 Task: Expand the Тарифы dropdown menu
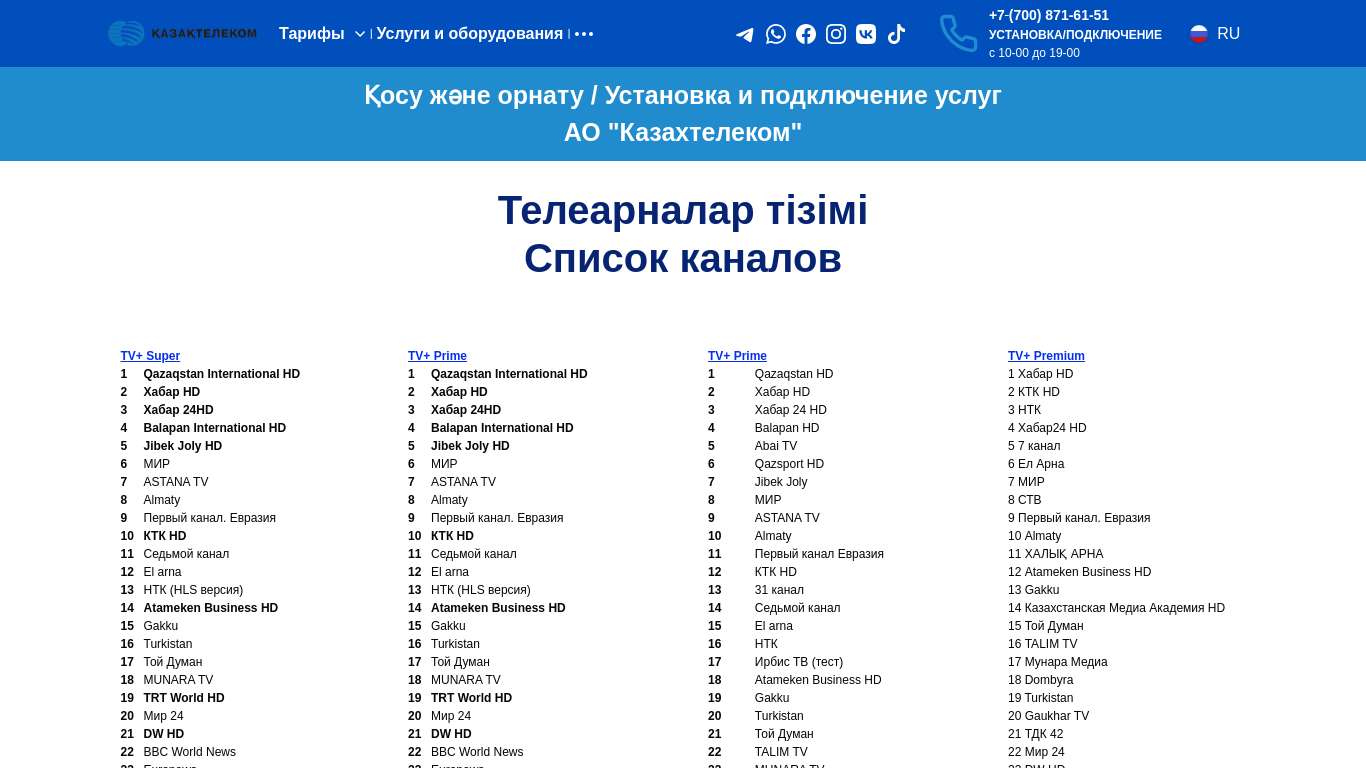[360, 34]
